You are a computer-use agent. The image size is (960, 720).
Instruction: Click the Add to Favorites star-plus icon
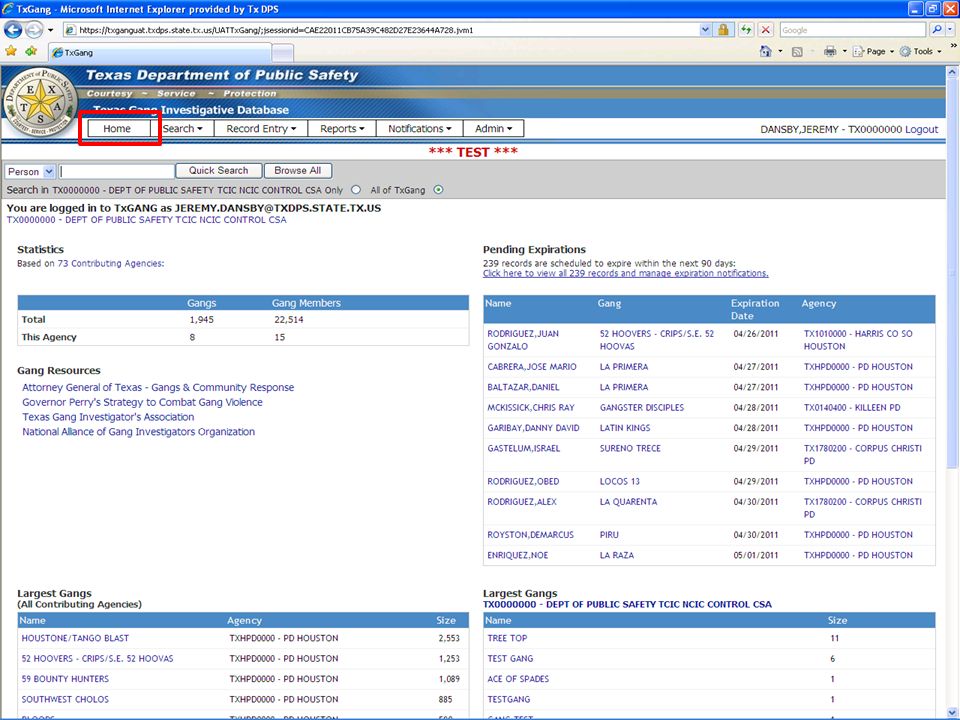[x=31, y=51]
